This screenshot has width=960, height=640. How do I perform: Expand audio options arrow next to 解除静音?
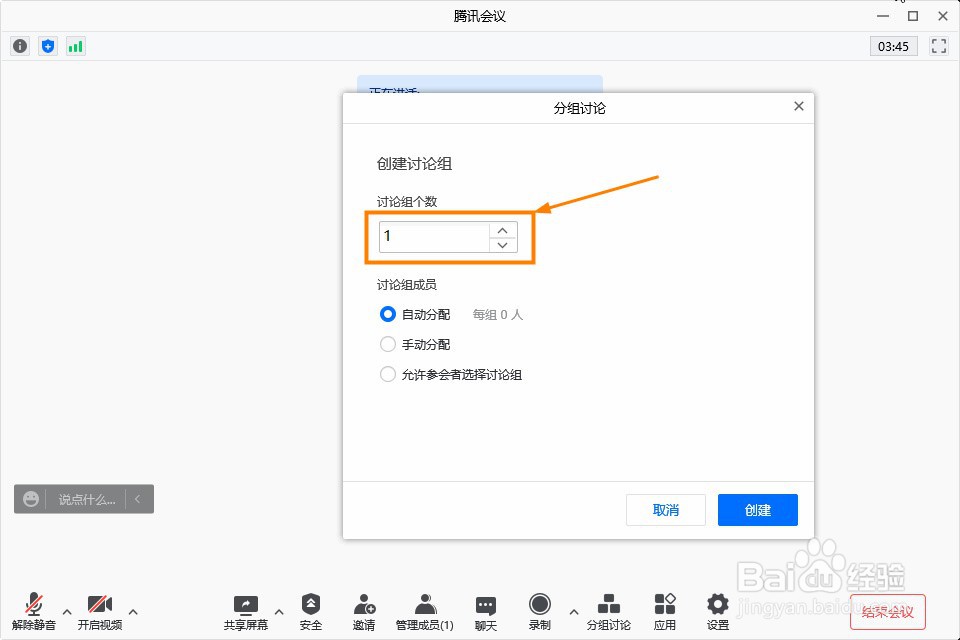click(x=67, y=611)
